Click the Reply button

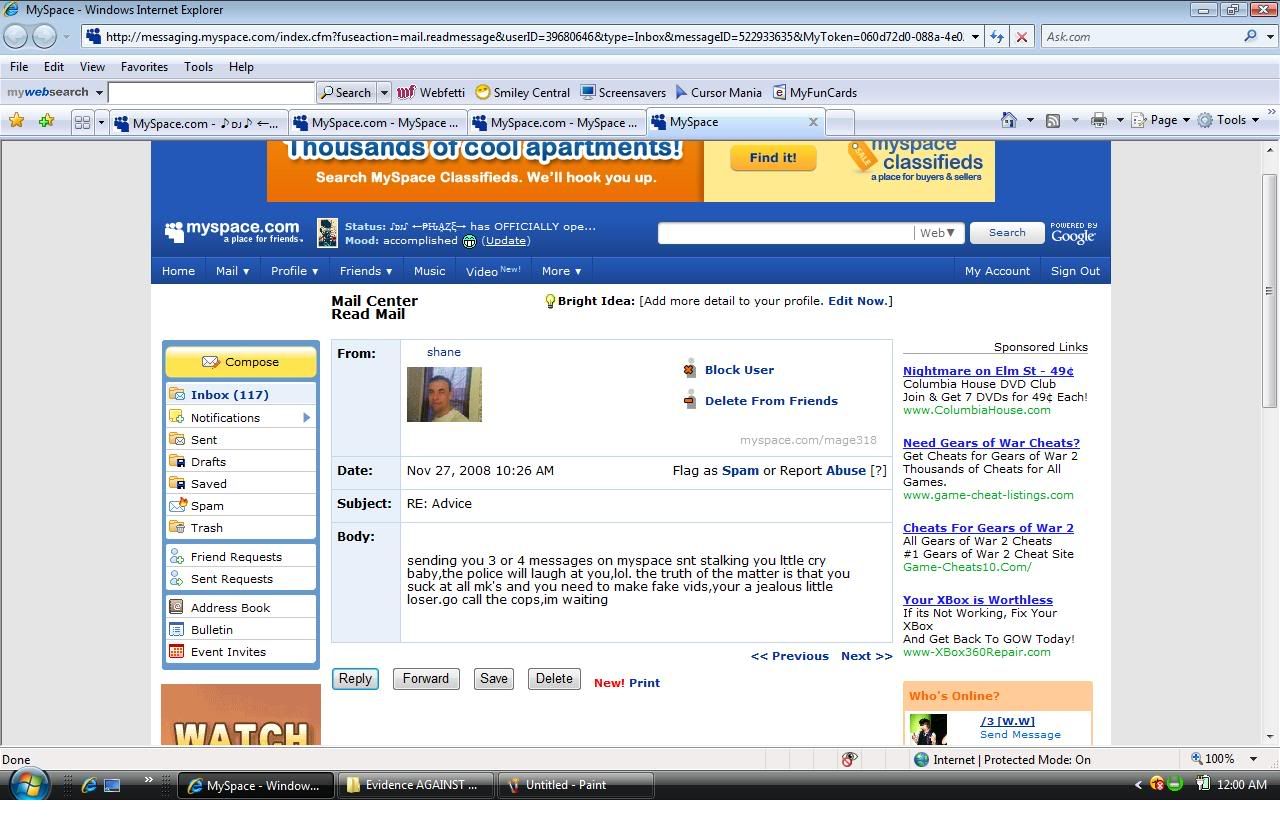[x=355, y=678]
